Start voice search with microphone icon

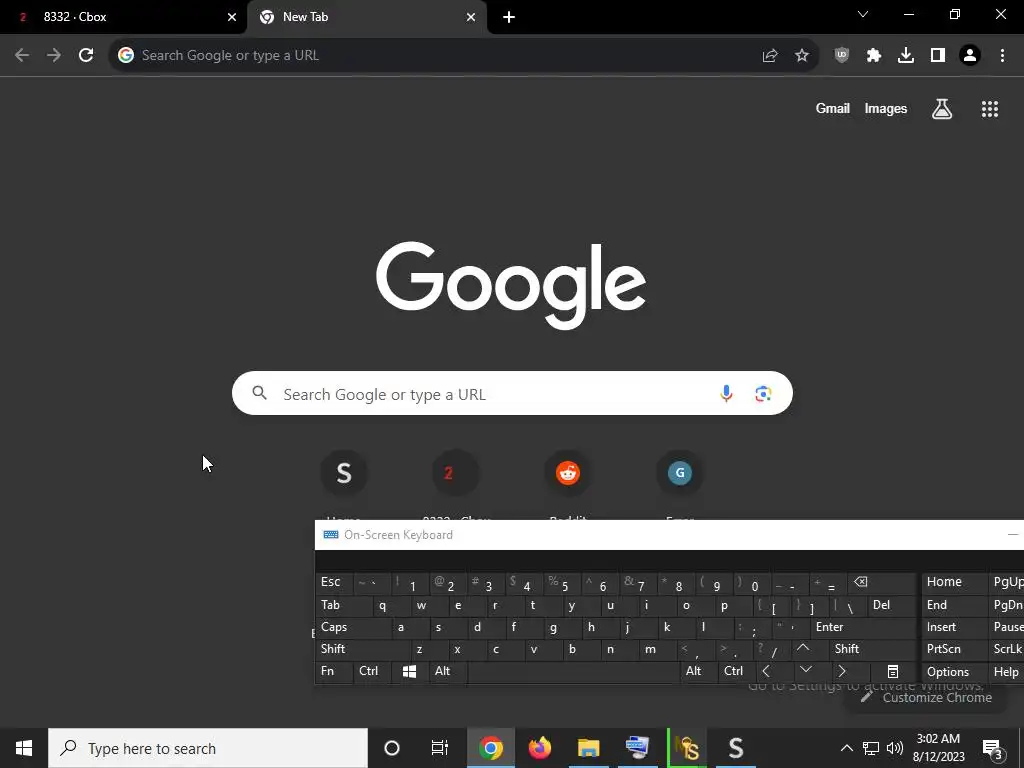coord(726,393)
